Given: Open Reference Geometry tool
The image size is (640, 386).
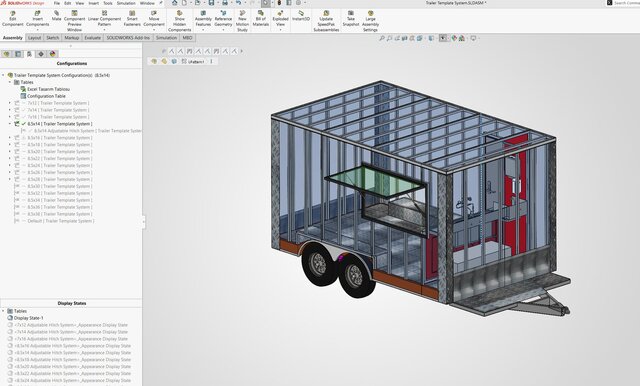Looking at the screenshot, I should pos(223,19).
